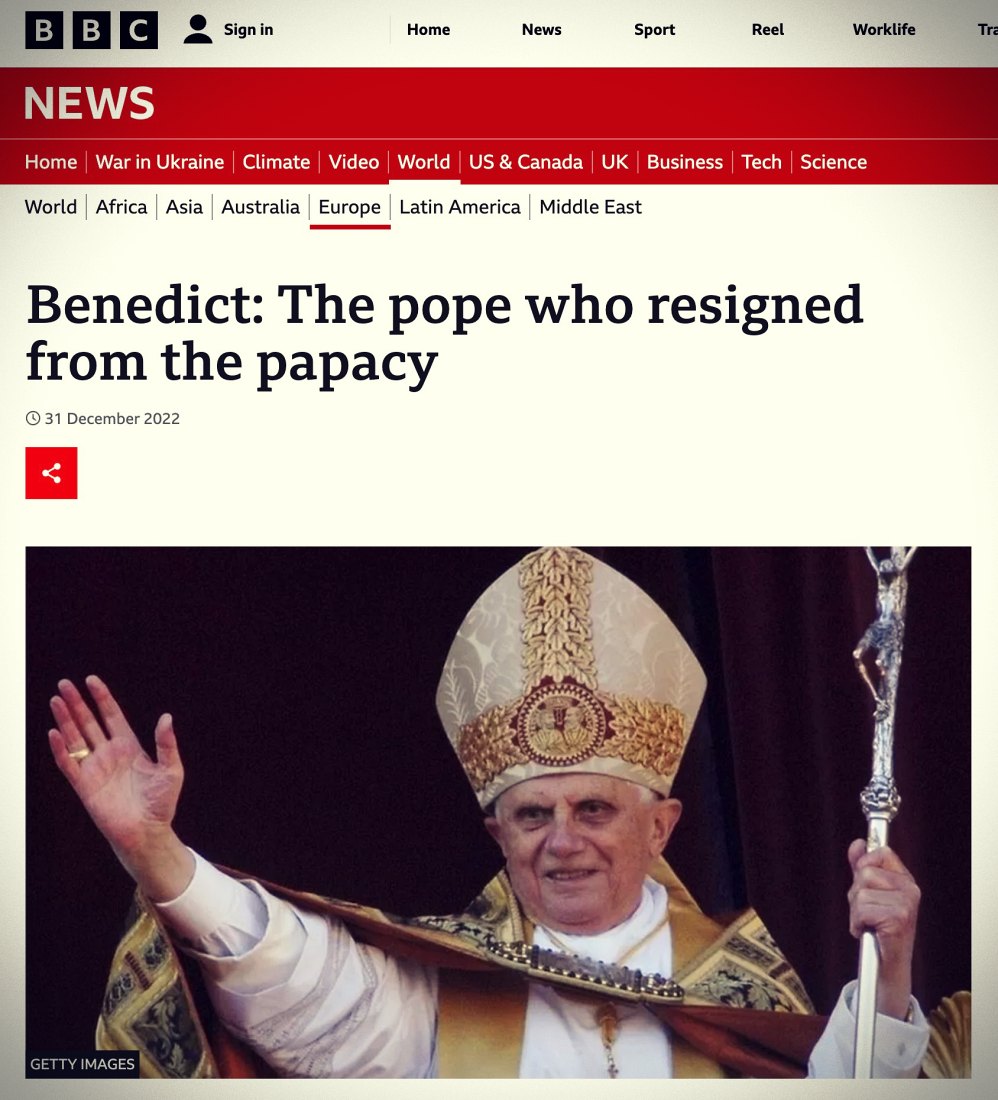Click the NEWS banner heading
This screenshot has height=1100, width=998.
pos(89,103)
